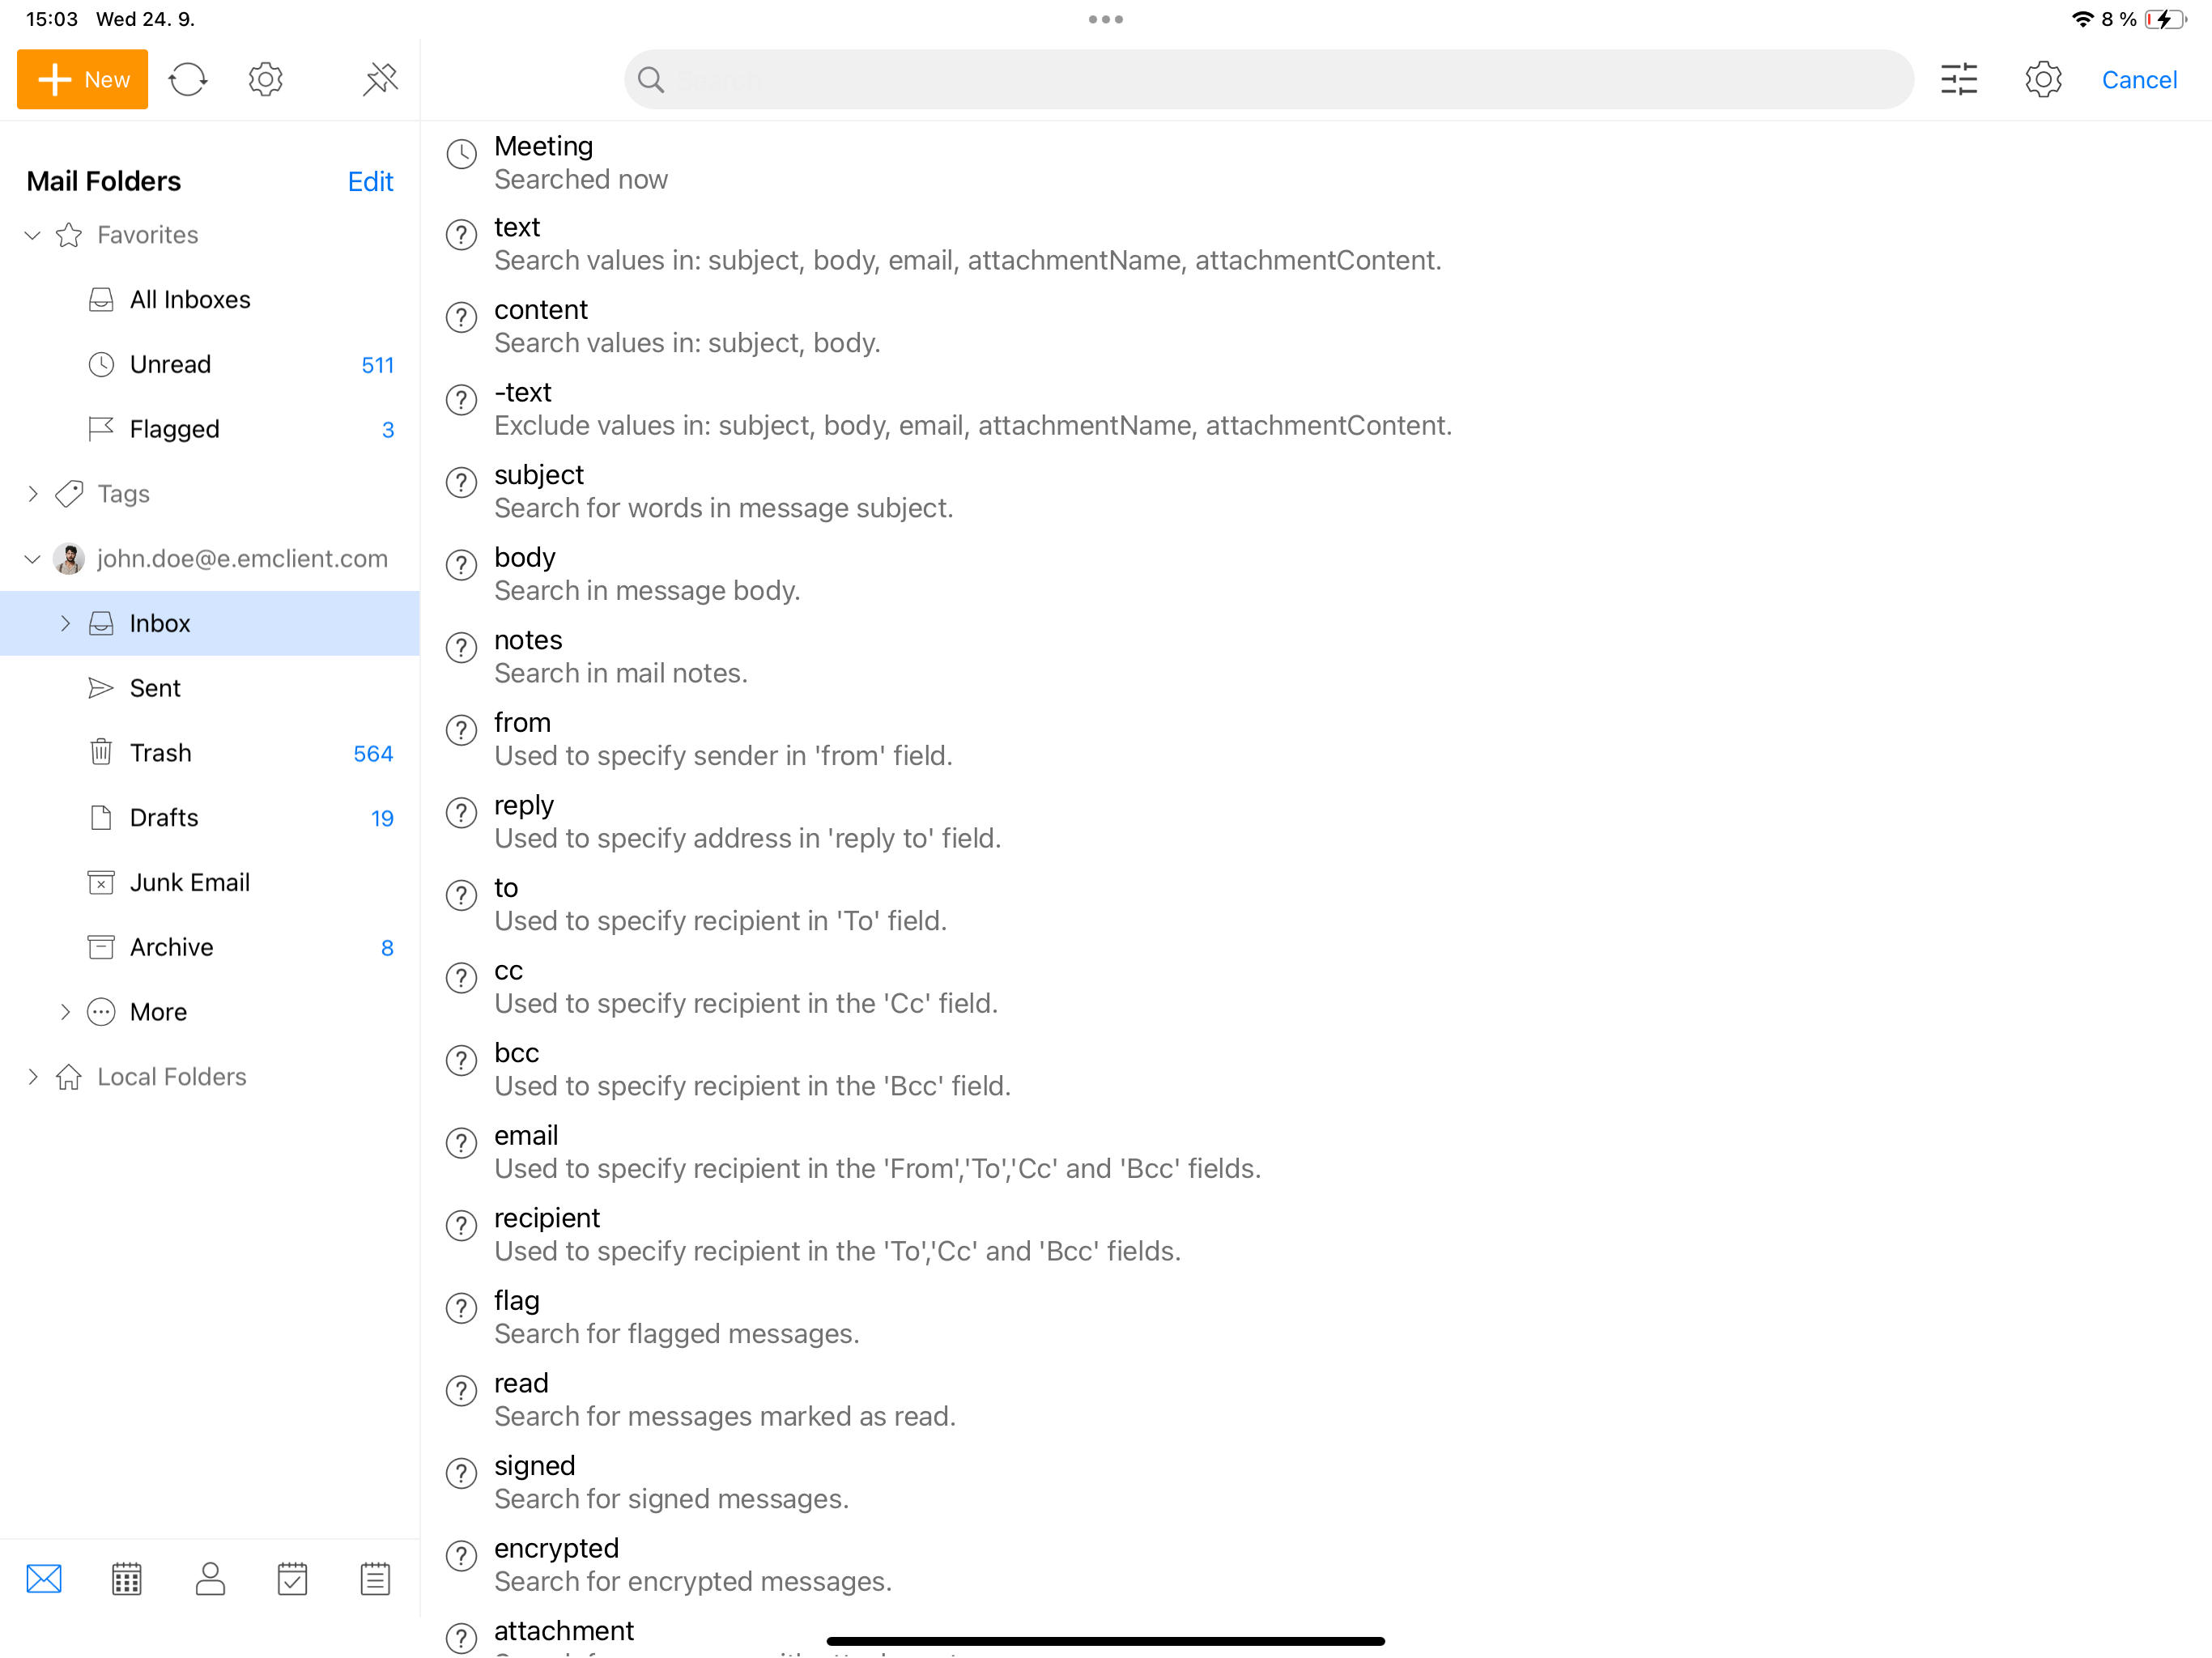Viewport: 2212px width, 1658px height.
Task: Click help icon beside 'flag' keyword
Action: 461,1308
